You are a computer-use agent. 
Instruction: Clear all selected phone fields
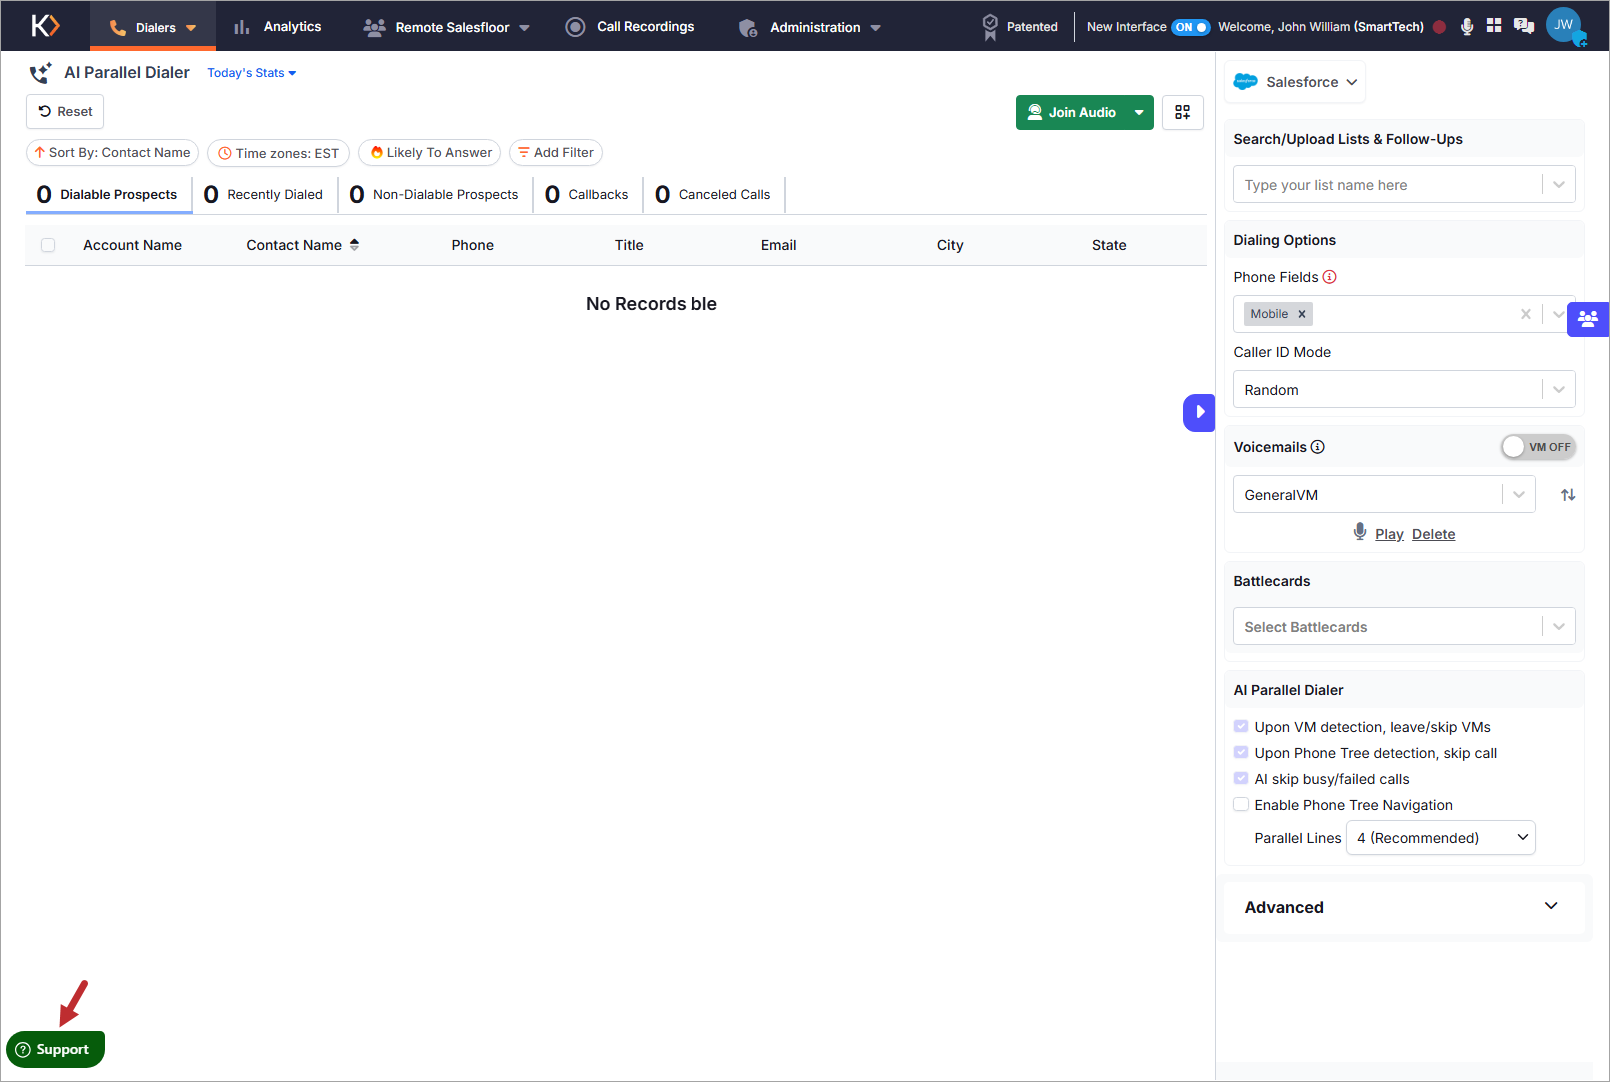click(x=1526, y=314)
